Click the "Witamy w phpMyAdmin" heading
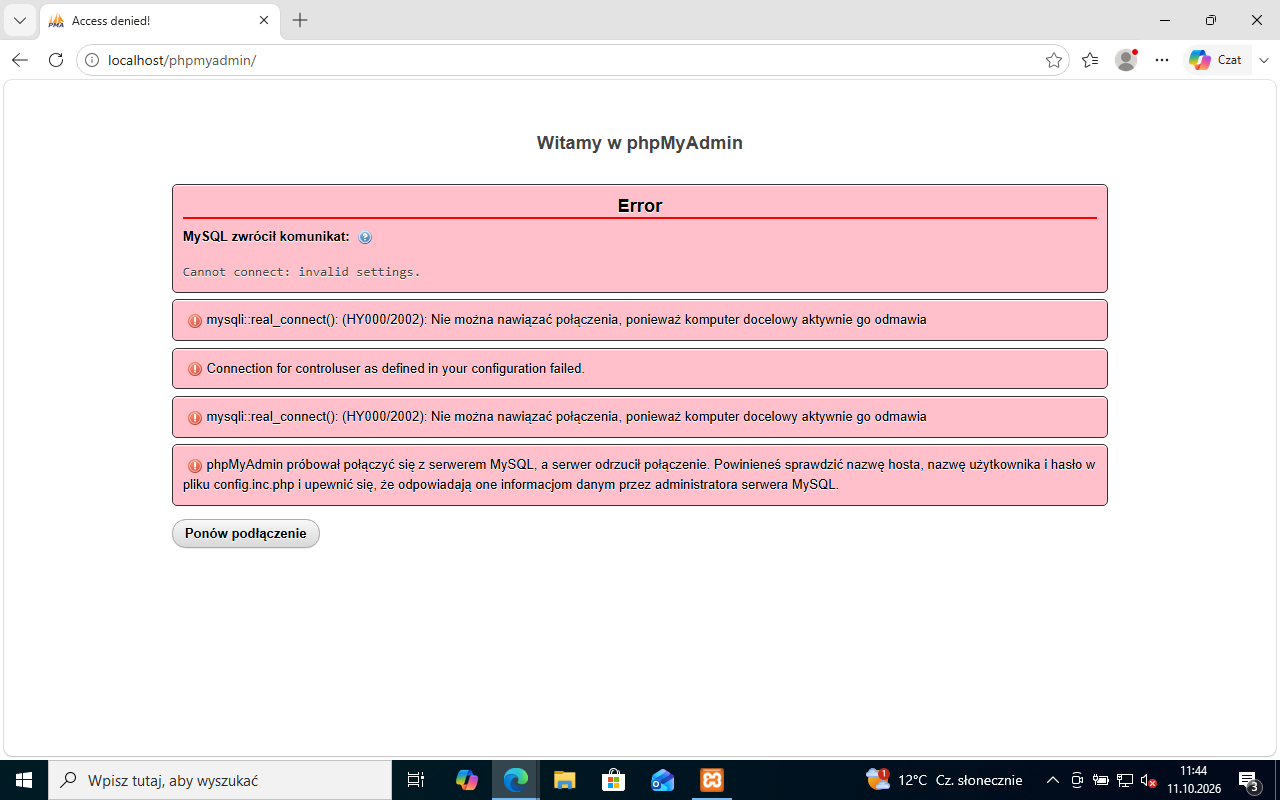This screenshot has height=800, width=1280. 640,143
